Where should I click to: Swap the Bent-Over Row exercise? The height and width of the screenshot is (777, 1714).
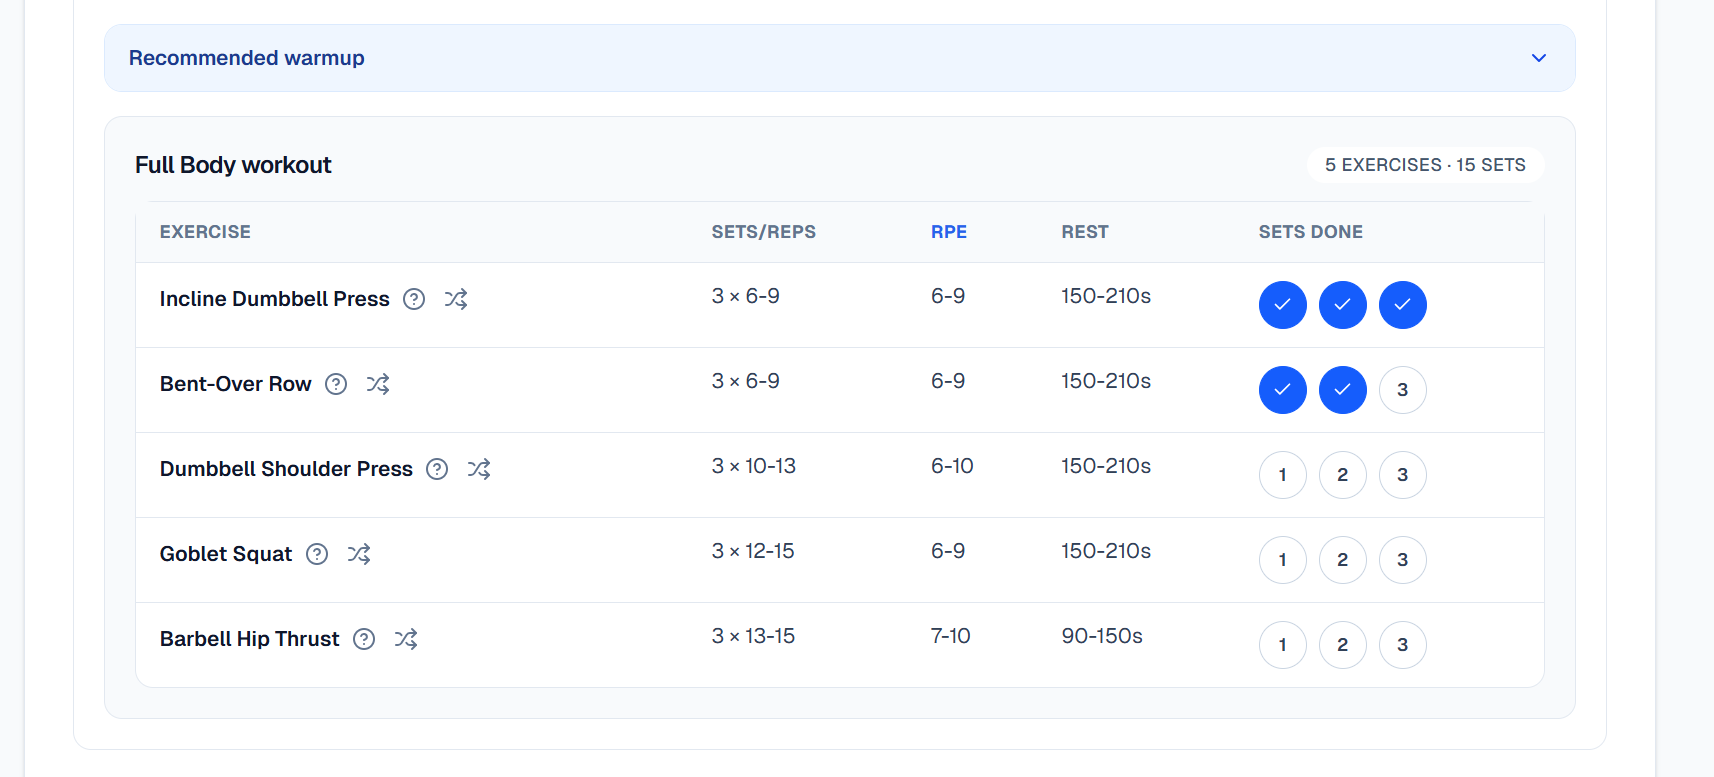pos(378,383)
